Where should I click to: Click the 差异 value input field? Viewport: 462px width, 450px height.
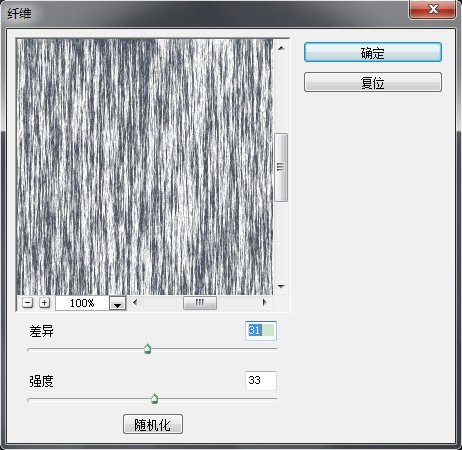(x=261, y=331)
